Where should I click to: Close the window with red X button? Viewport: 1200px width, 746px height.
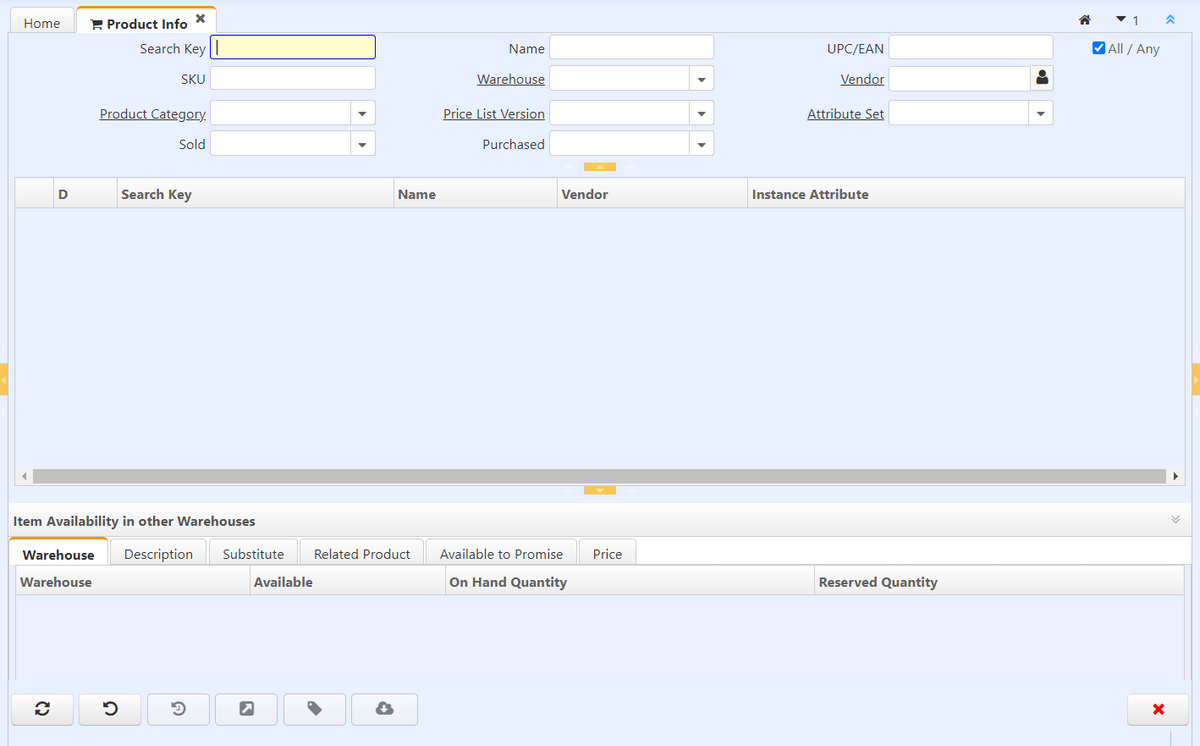click(1158, 709)
